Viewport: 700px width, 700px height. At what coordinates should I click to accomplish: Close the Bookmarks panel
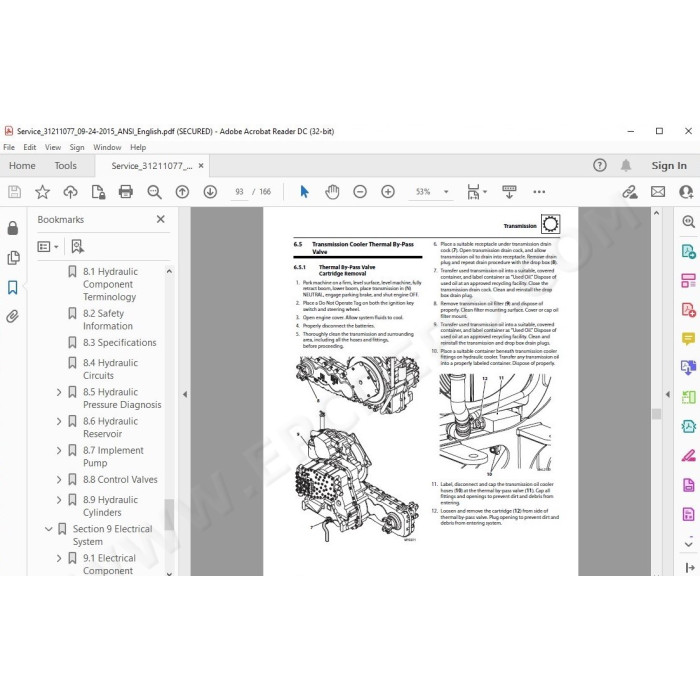click(161, 219)
